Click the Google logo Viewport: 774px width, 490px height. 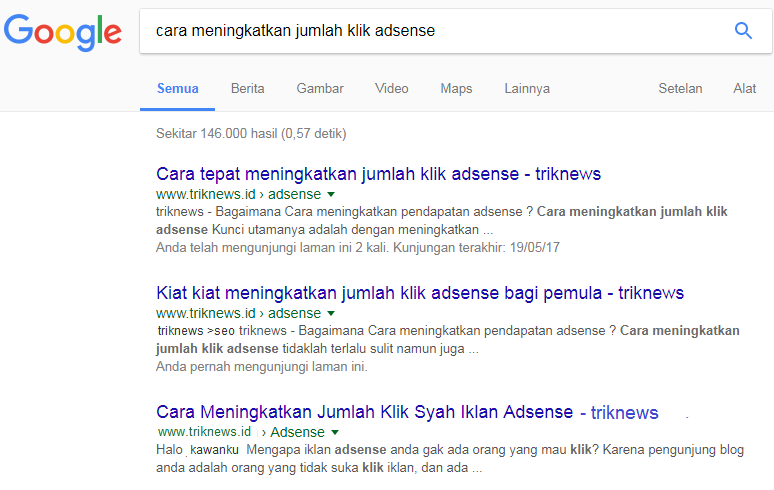[63, 32]
